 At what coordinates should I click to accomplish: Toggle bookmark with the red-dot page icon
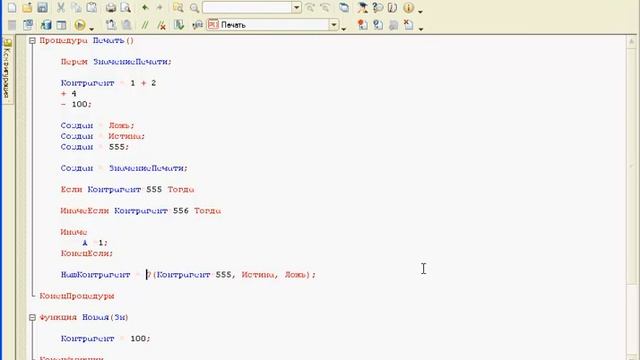362,25
